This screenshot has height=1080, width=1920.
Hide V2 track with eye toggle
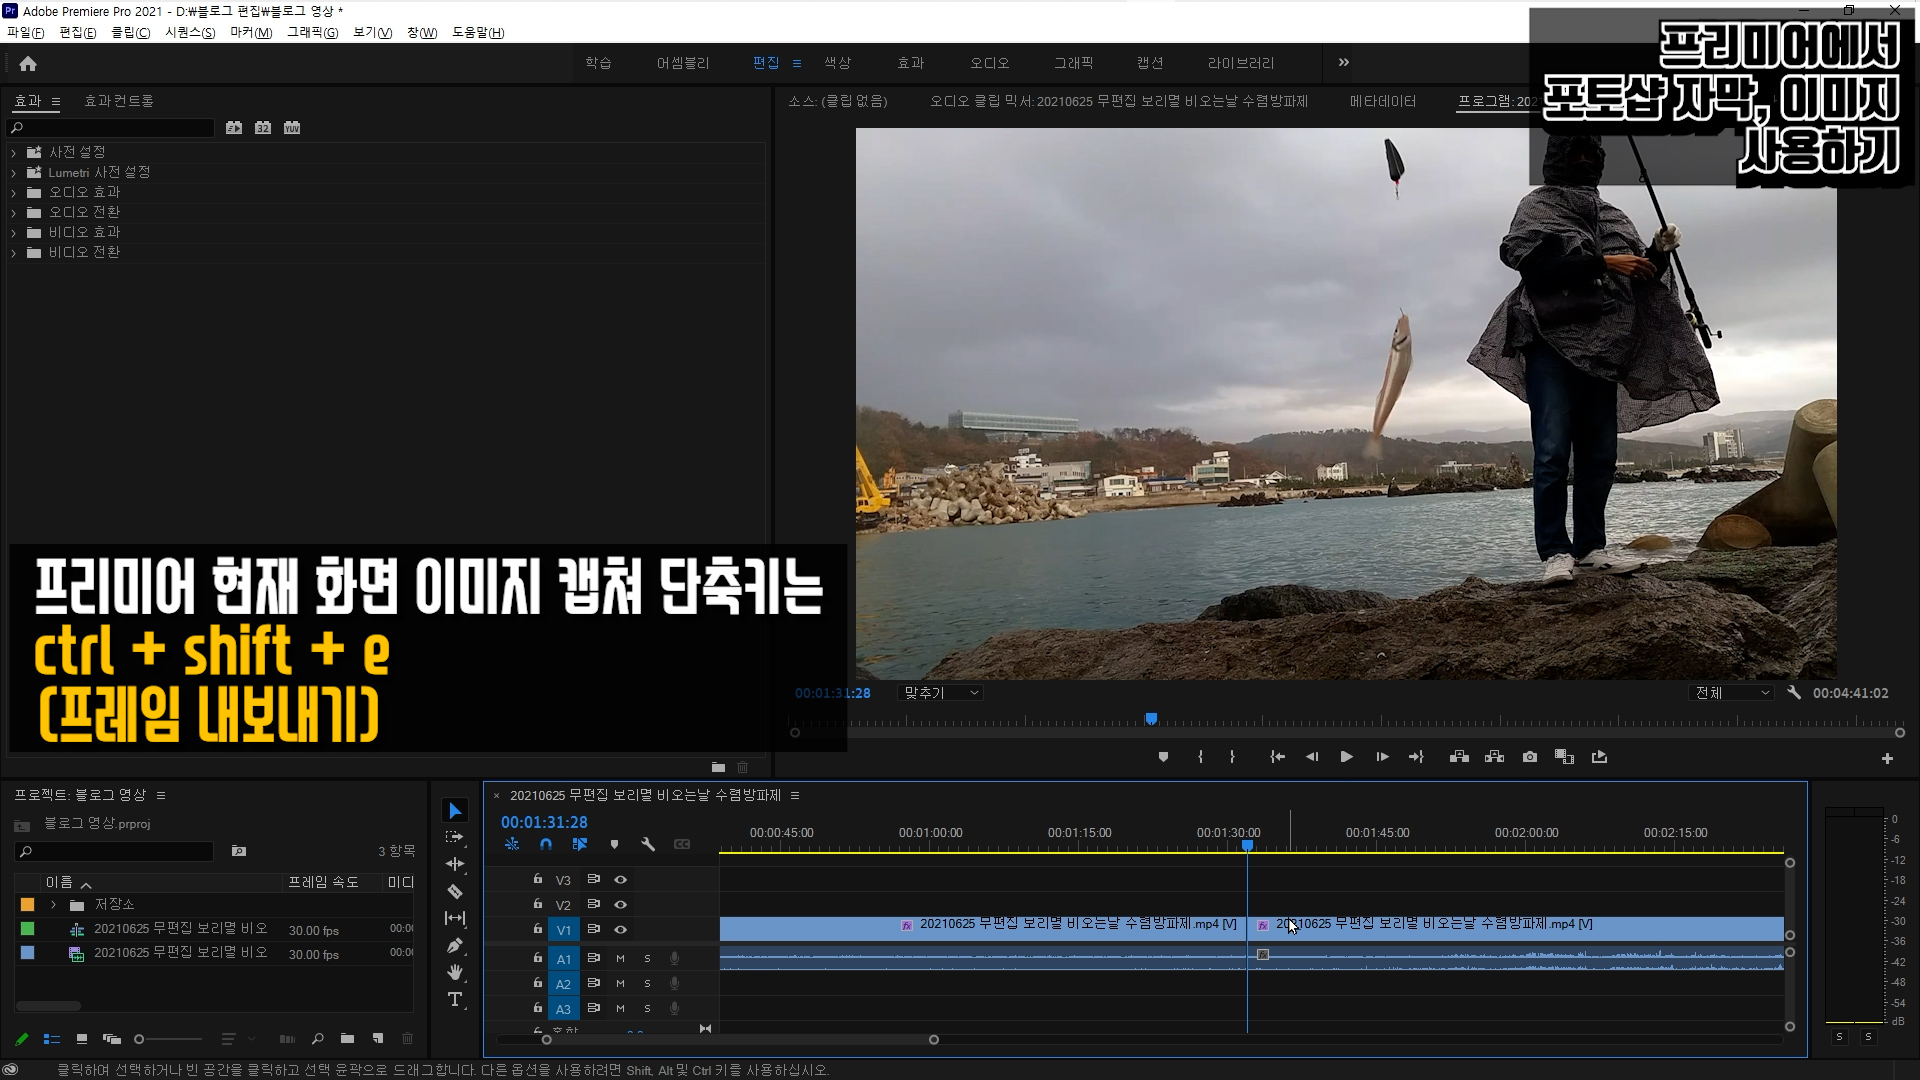click(x=620, y=904)
